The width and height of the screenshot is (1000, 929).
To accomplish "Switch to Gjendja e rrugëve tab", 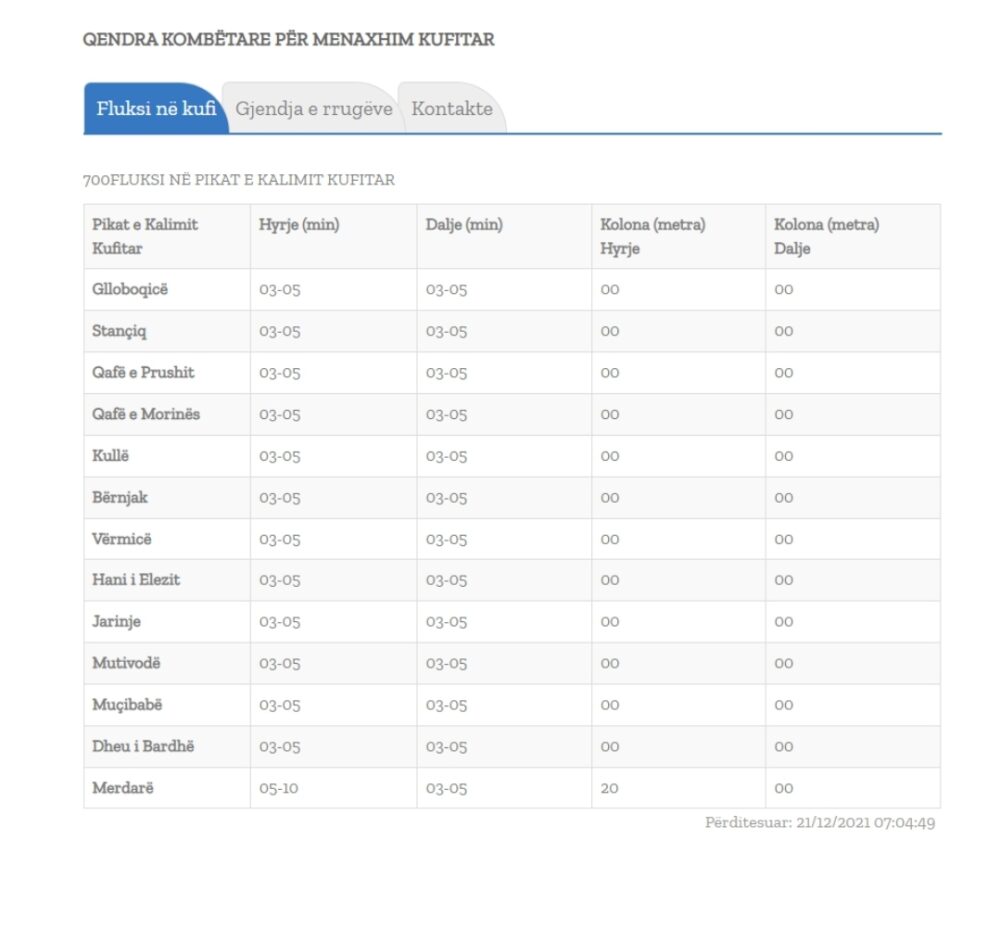I will coord(314,108).
